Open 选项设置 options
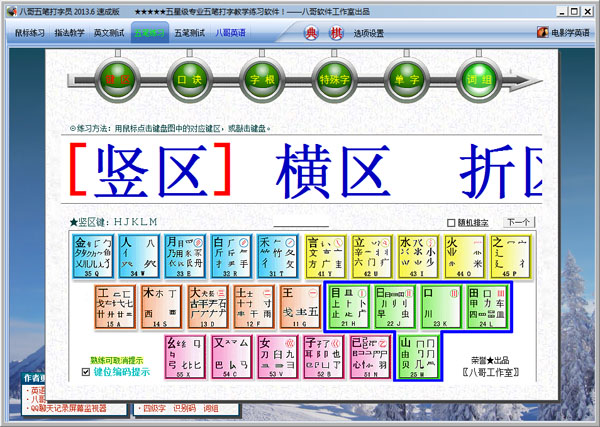The height and width of the screenshot is (427, 600). click(x=368, y=33)
